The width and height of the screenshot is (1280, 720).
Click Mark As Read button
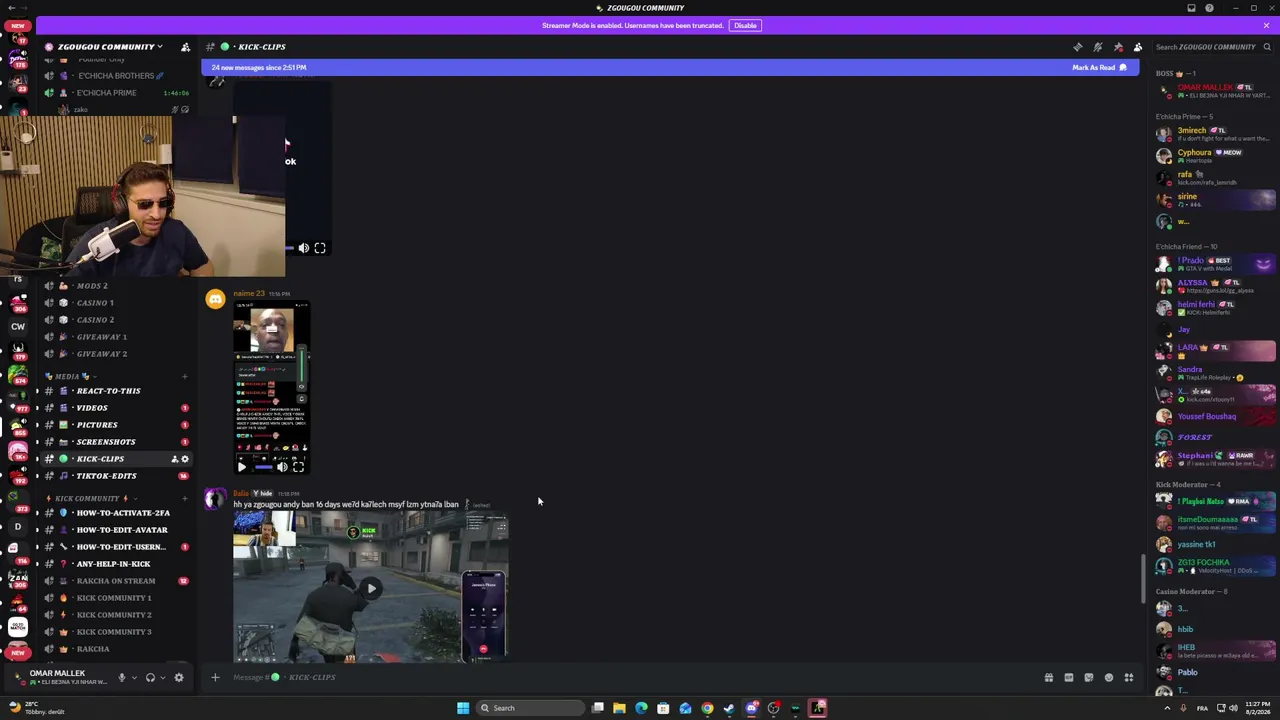tap(1099, 67)
